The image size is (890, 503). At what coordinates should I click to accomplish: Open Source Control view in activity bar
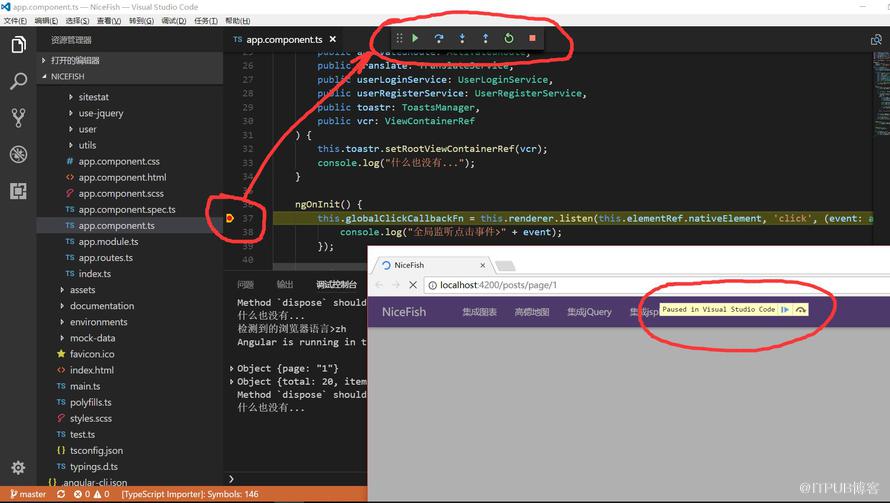point(18,118)
